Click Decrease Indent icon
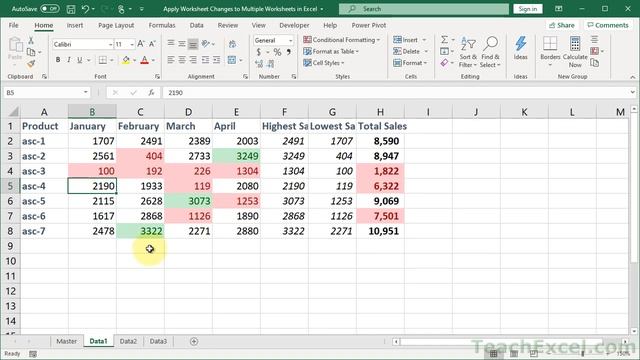The width and height of the screenshot is (640, 360). (x=205, y=60)
